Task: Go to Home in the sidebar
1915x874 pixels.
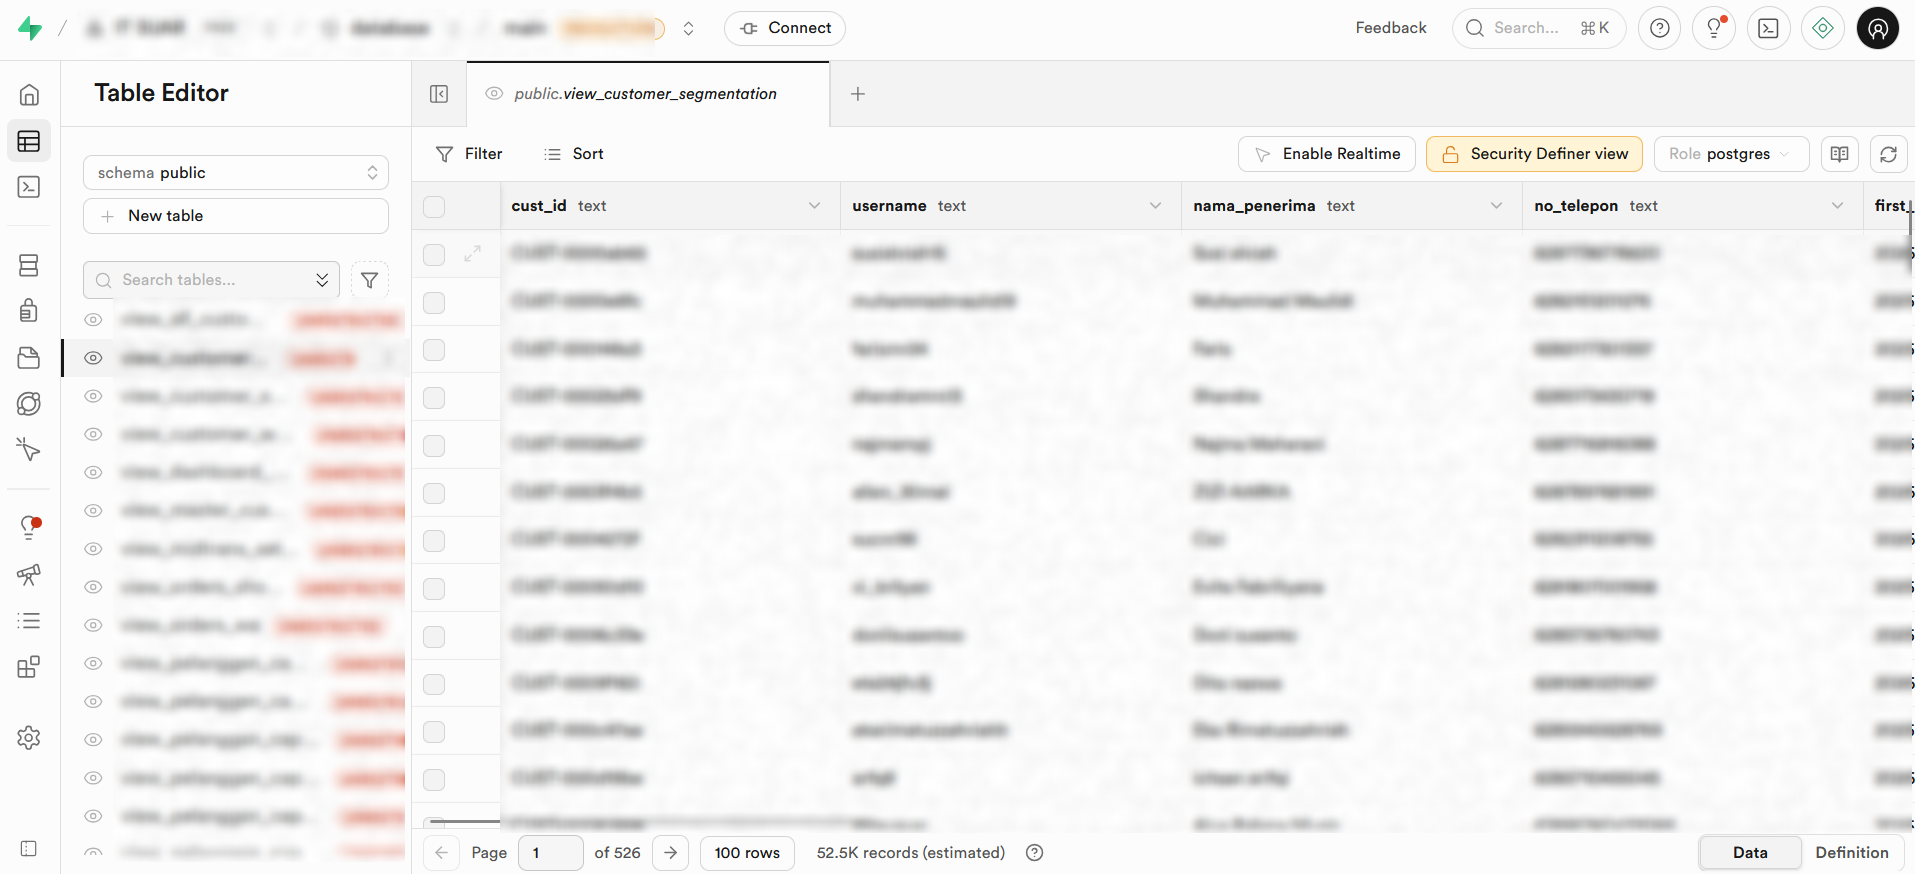Action: coord(29,94)
